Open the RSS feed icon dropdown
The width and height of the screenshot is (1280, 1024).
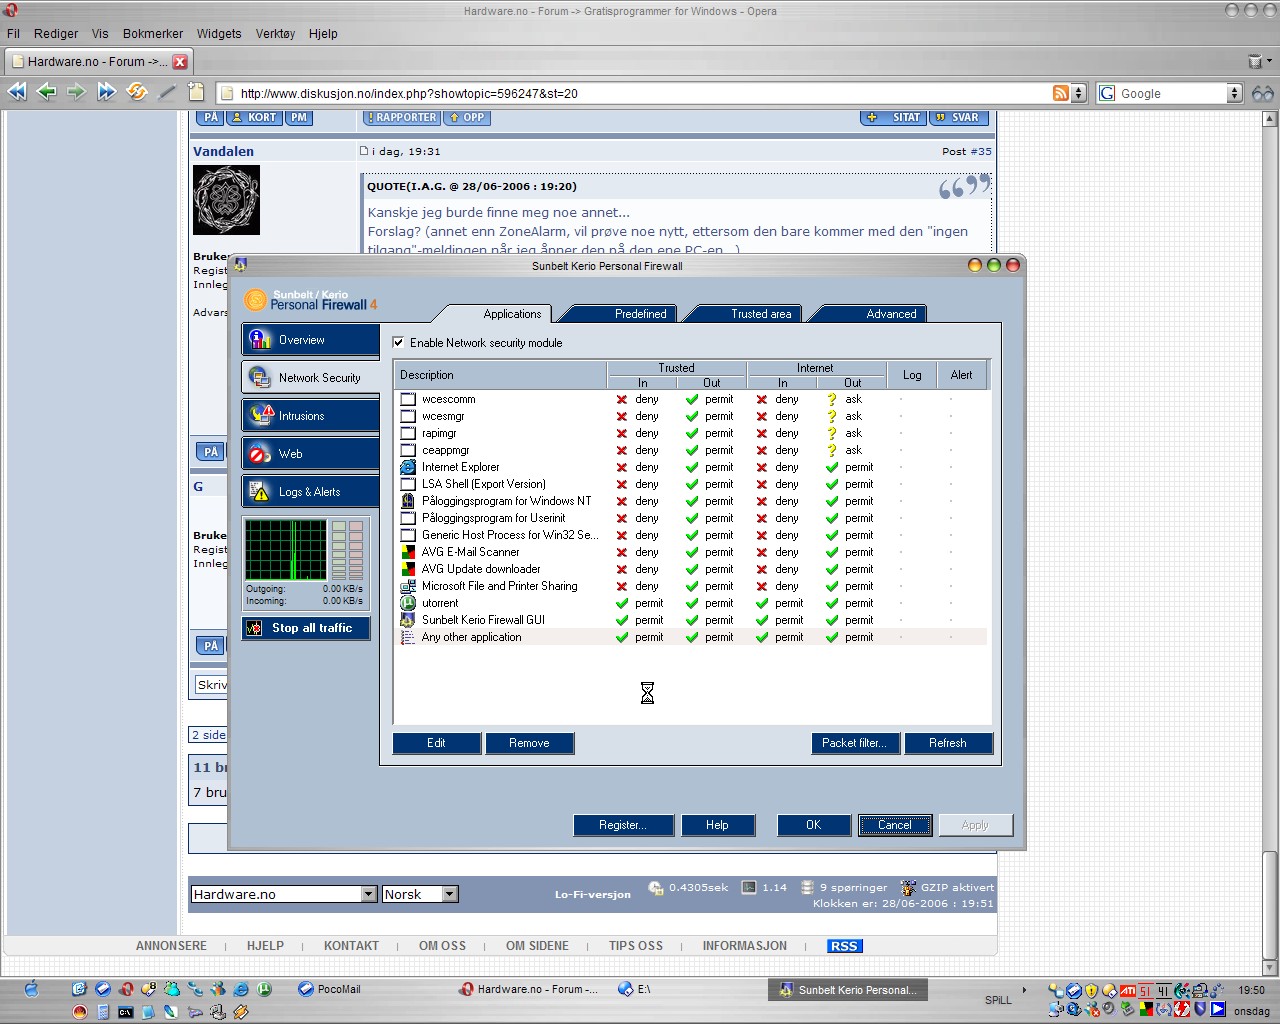pyautogui.click(x=1078, y=93)
